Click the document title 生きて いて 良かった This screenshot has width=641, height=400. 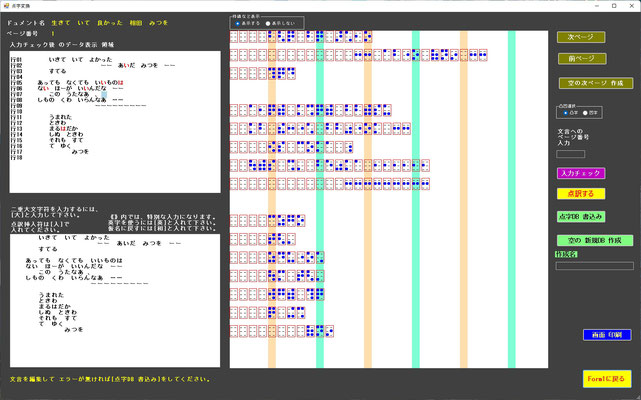point(87,23)
